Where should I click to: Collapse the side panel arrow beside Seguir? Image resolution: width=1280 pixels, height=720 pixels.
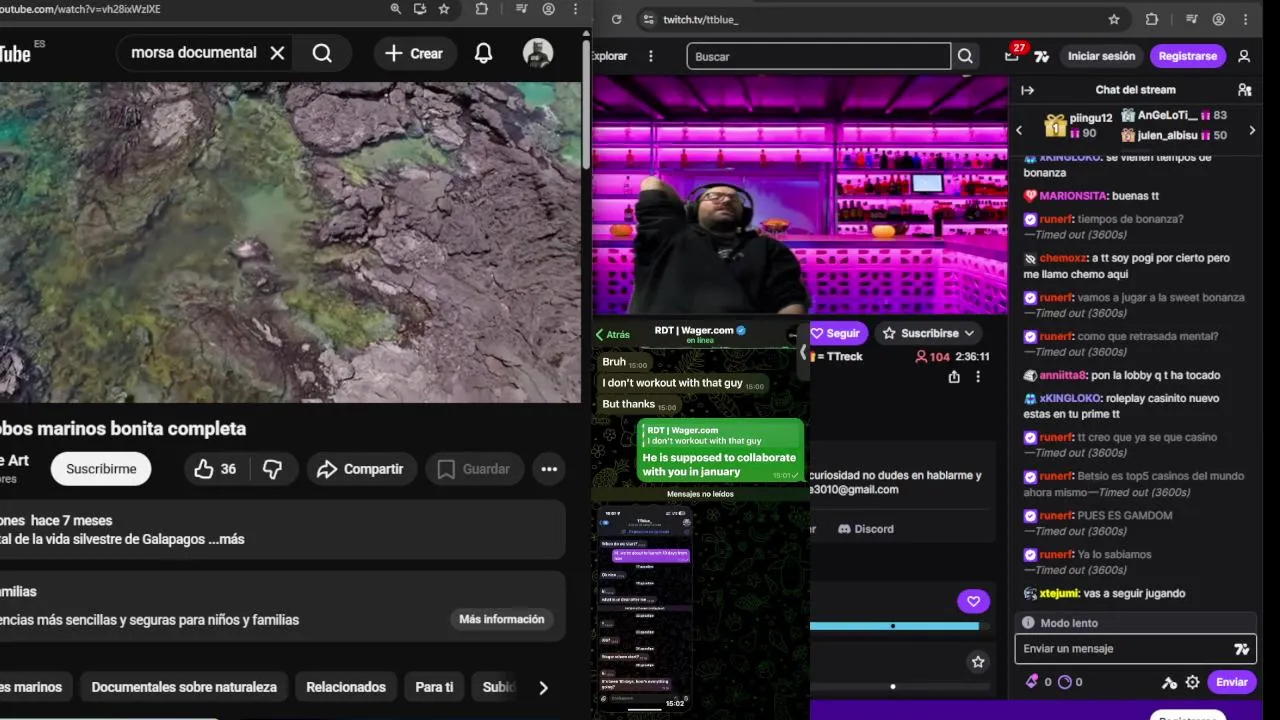point(802,352)
